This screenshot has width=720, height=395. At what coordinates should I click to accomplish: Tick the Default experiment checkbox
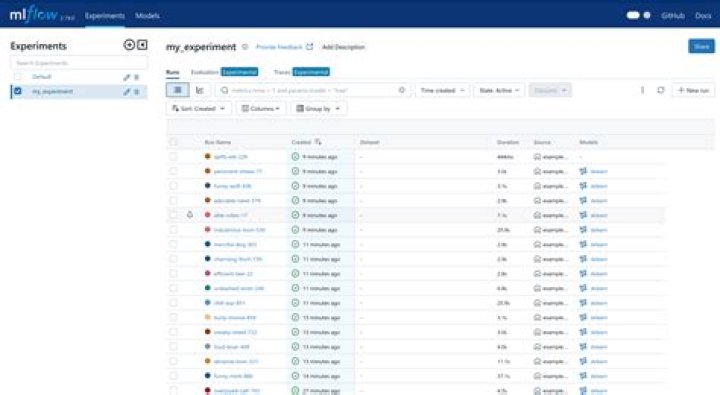coord(17,77)
